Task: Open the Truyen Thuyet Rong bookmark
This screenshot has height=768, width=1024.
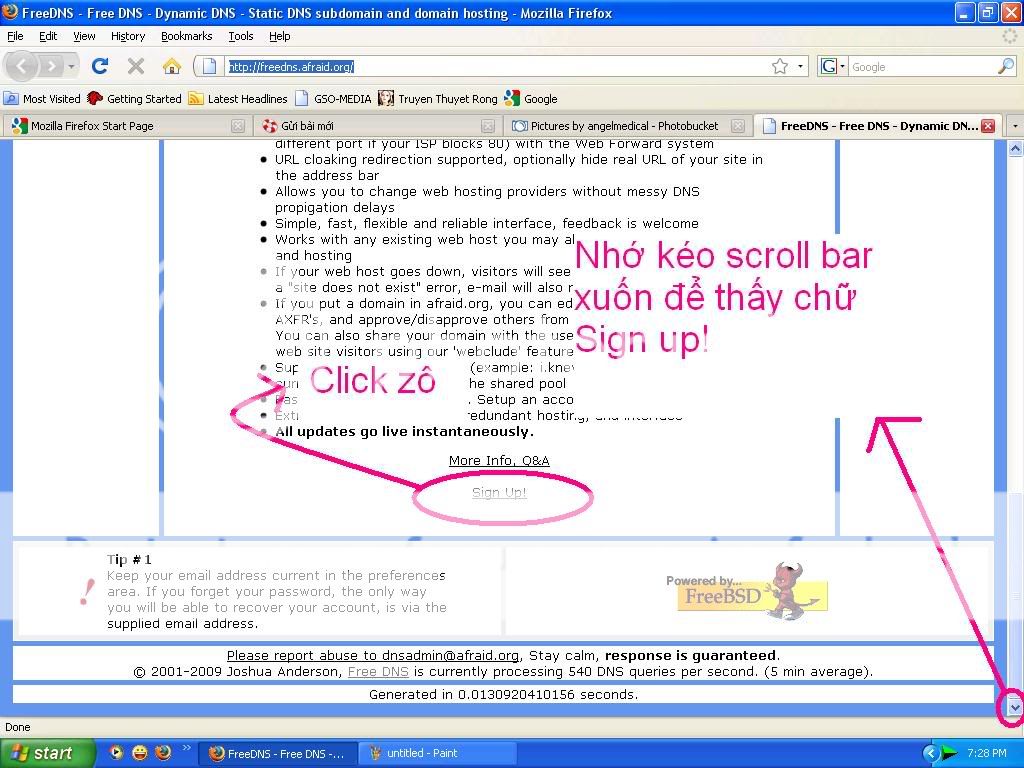Action: [438, 99]
